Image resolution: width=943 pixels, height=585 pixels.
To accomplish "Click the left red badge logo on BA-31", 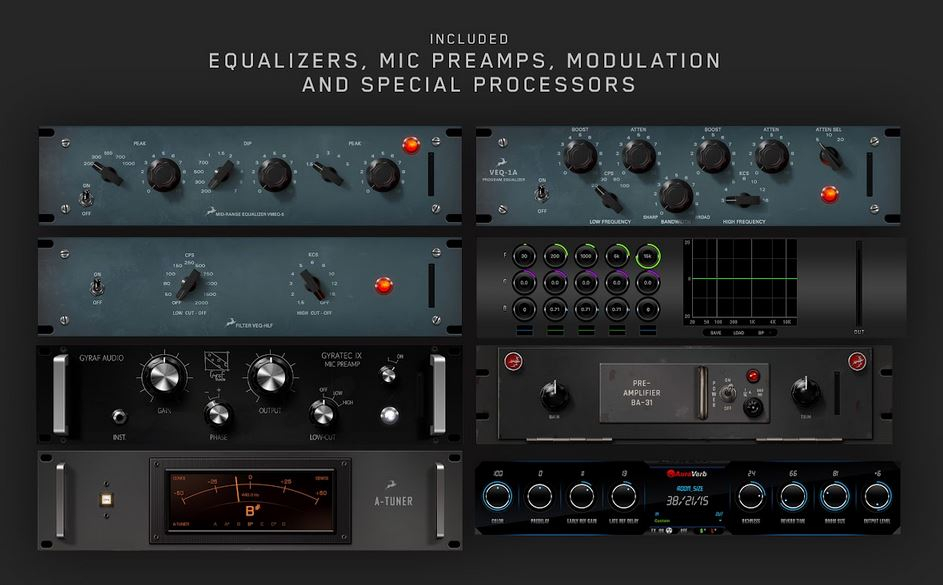I will [513, 361].
